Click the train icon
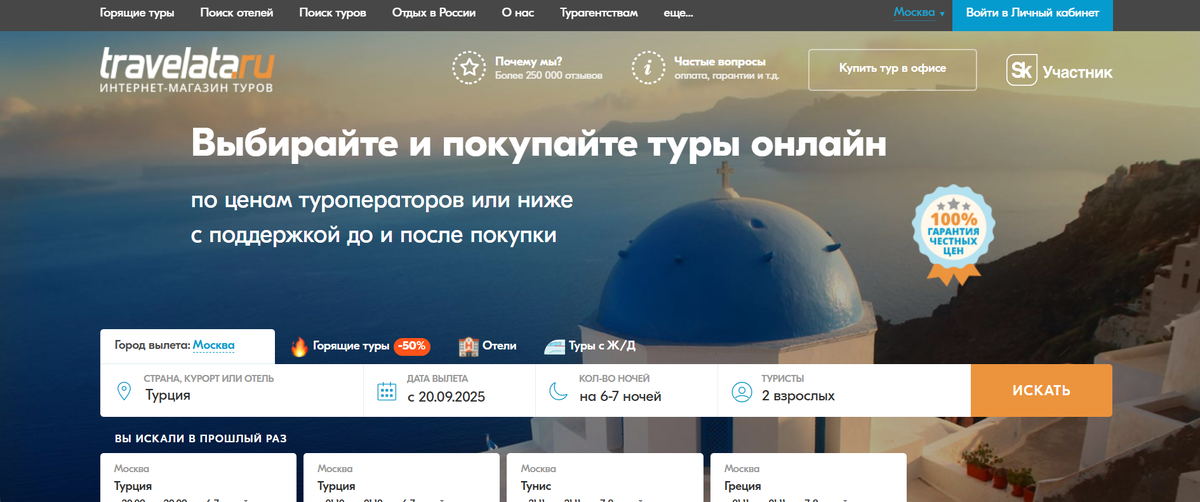This screenshot has height=502, width=1200. pos(554,346)
